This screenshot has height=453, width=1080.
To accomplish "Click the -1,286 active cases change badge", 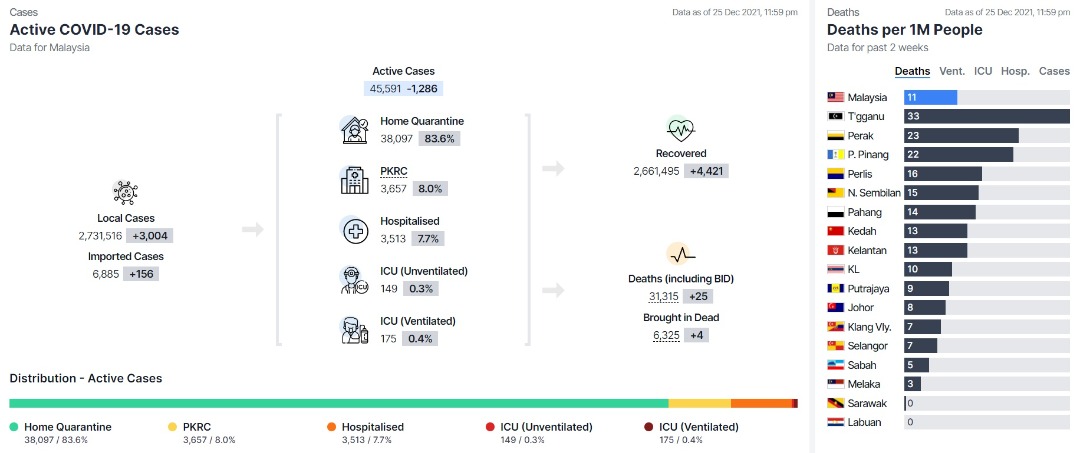I will tap(422, 89).
